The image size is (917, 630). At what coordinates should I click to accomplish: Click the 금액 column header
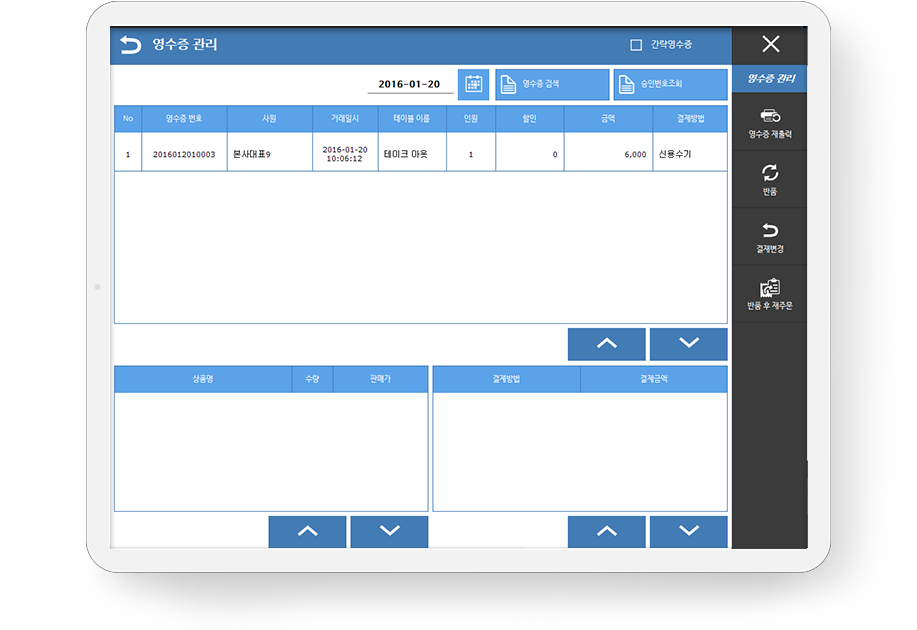608,118
